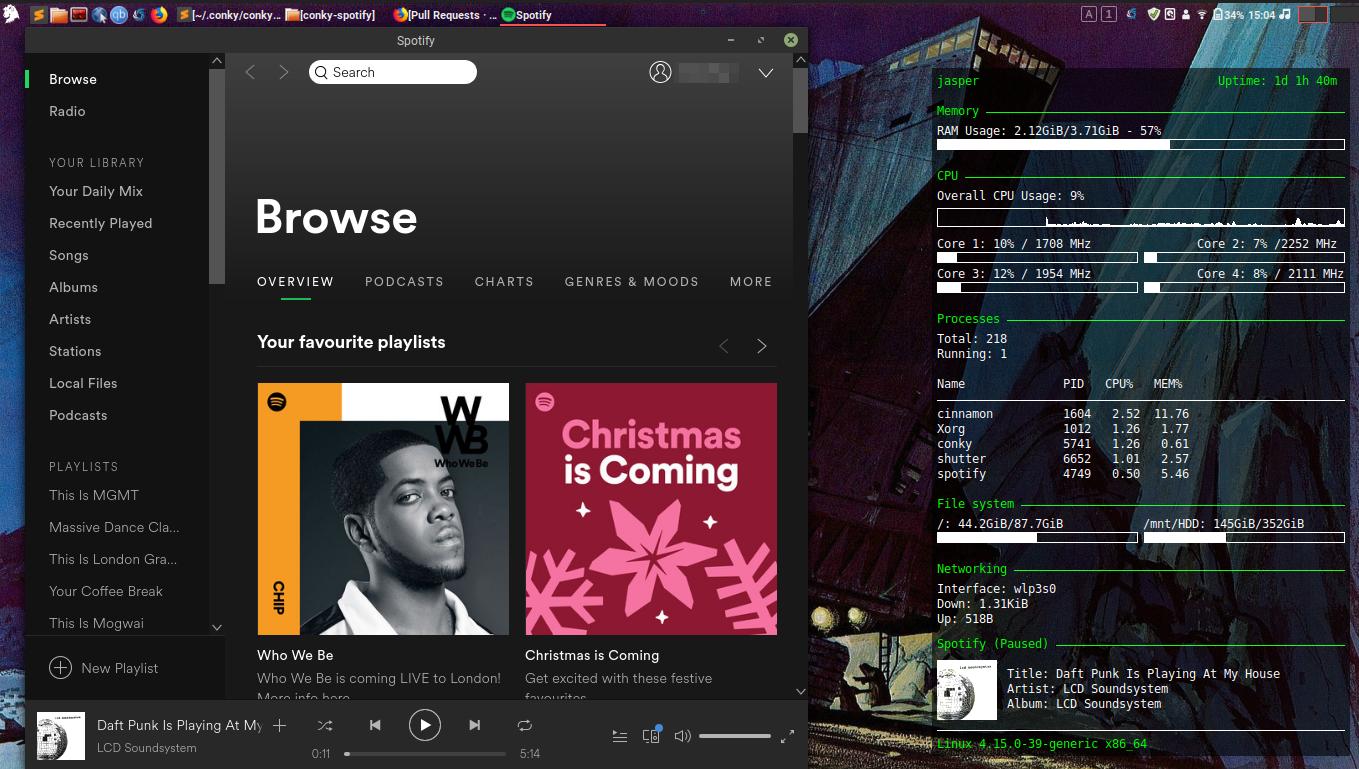Viewport: 1359px width, 769px height.
Task: Create a New Playlist
Action: pos(104,668)
